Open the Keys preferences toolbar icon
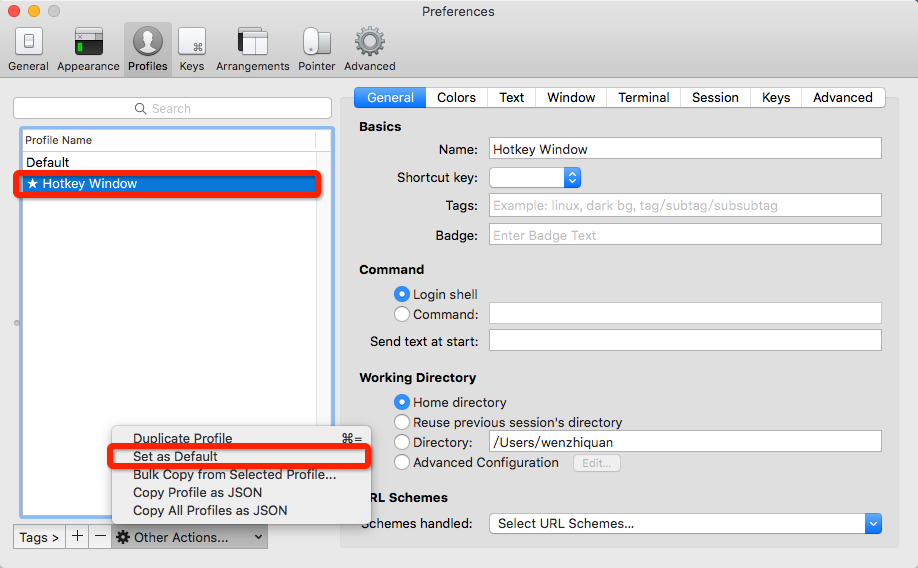 pos(192,49)
